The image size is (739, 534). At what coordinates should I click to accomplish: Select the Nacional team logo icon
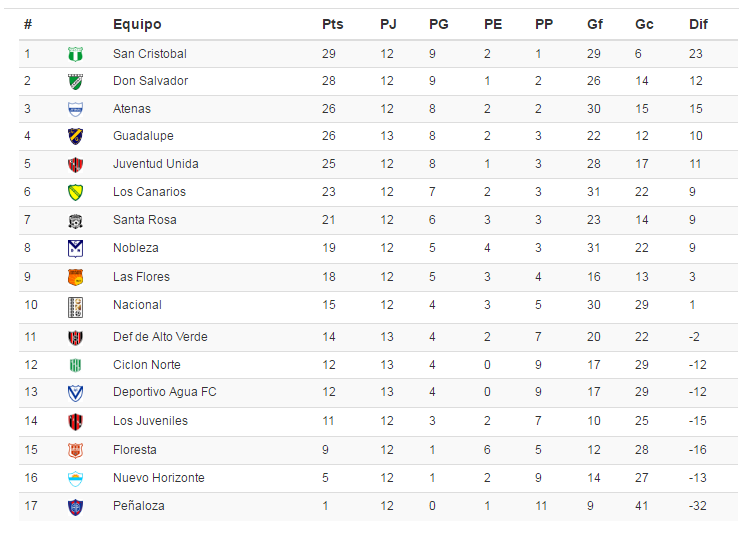point(75,307)
